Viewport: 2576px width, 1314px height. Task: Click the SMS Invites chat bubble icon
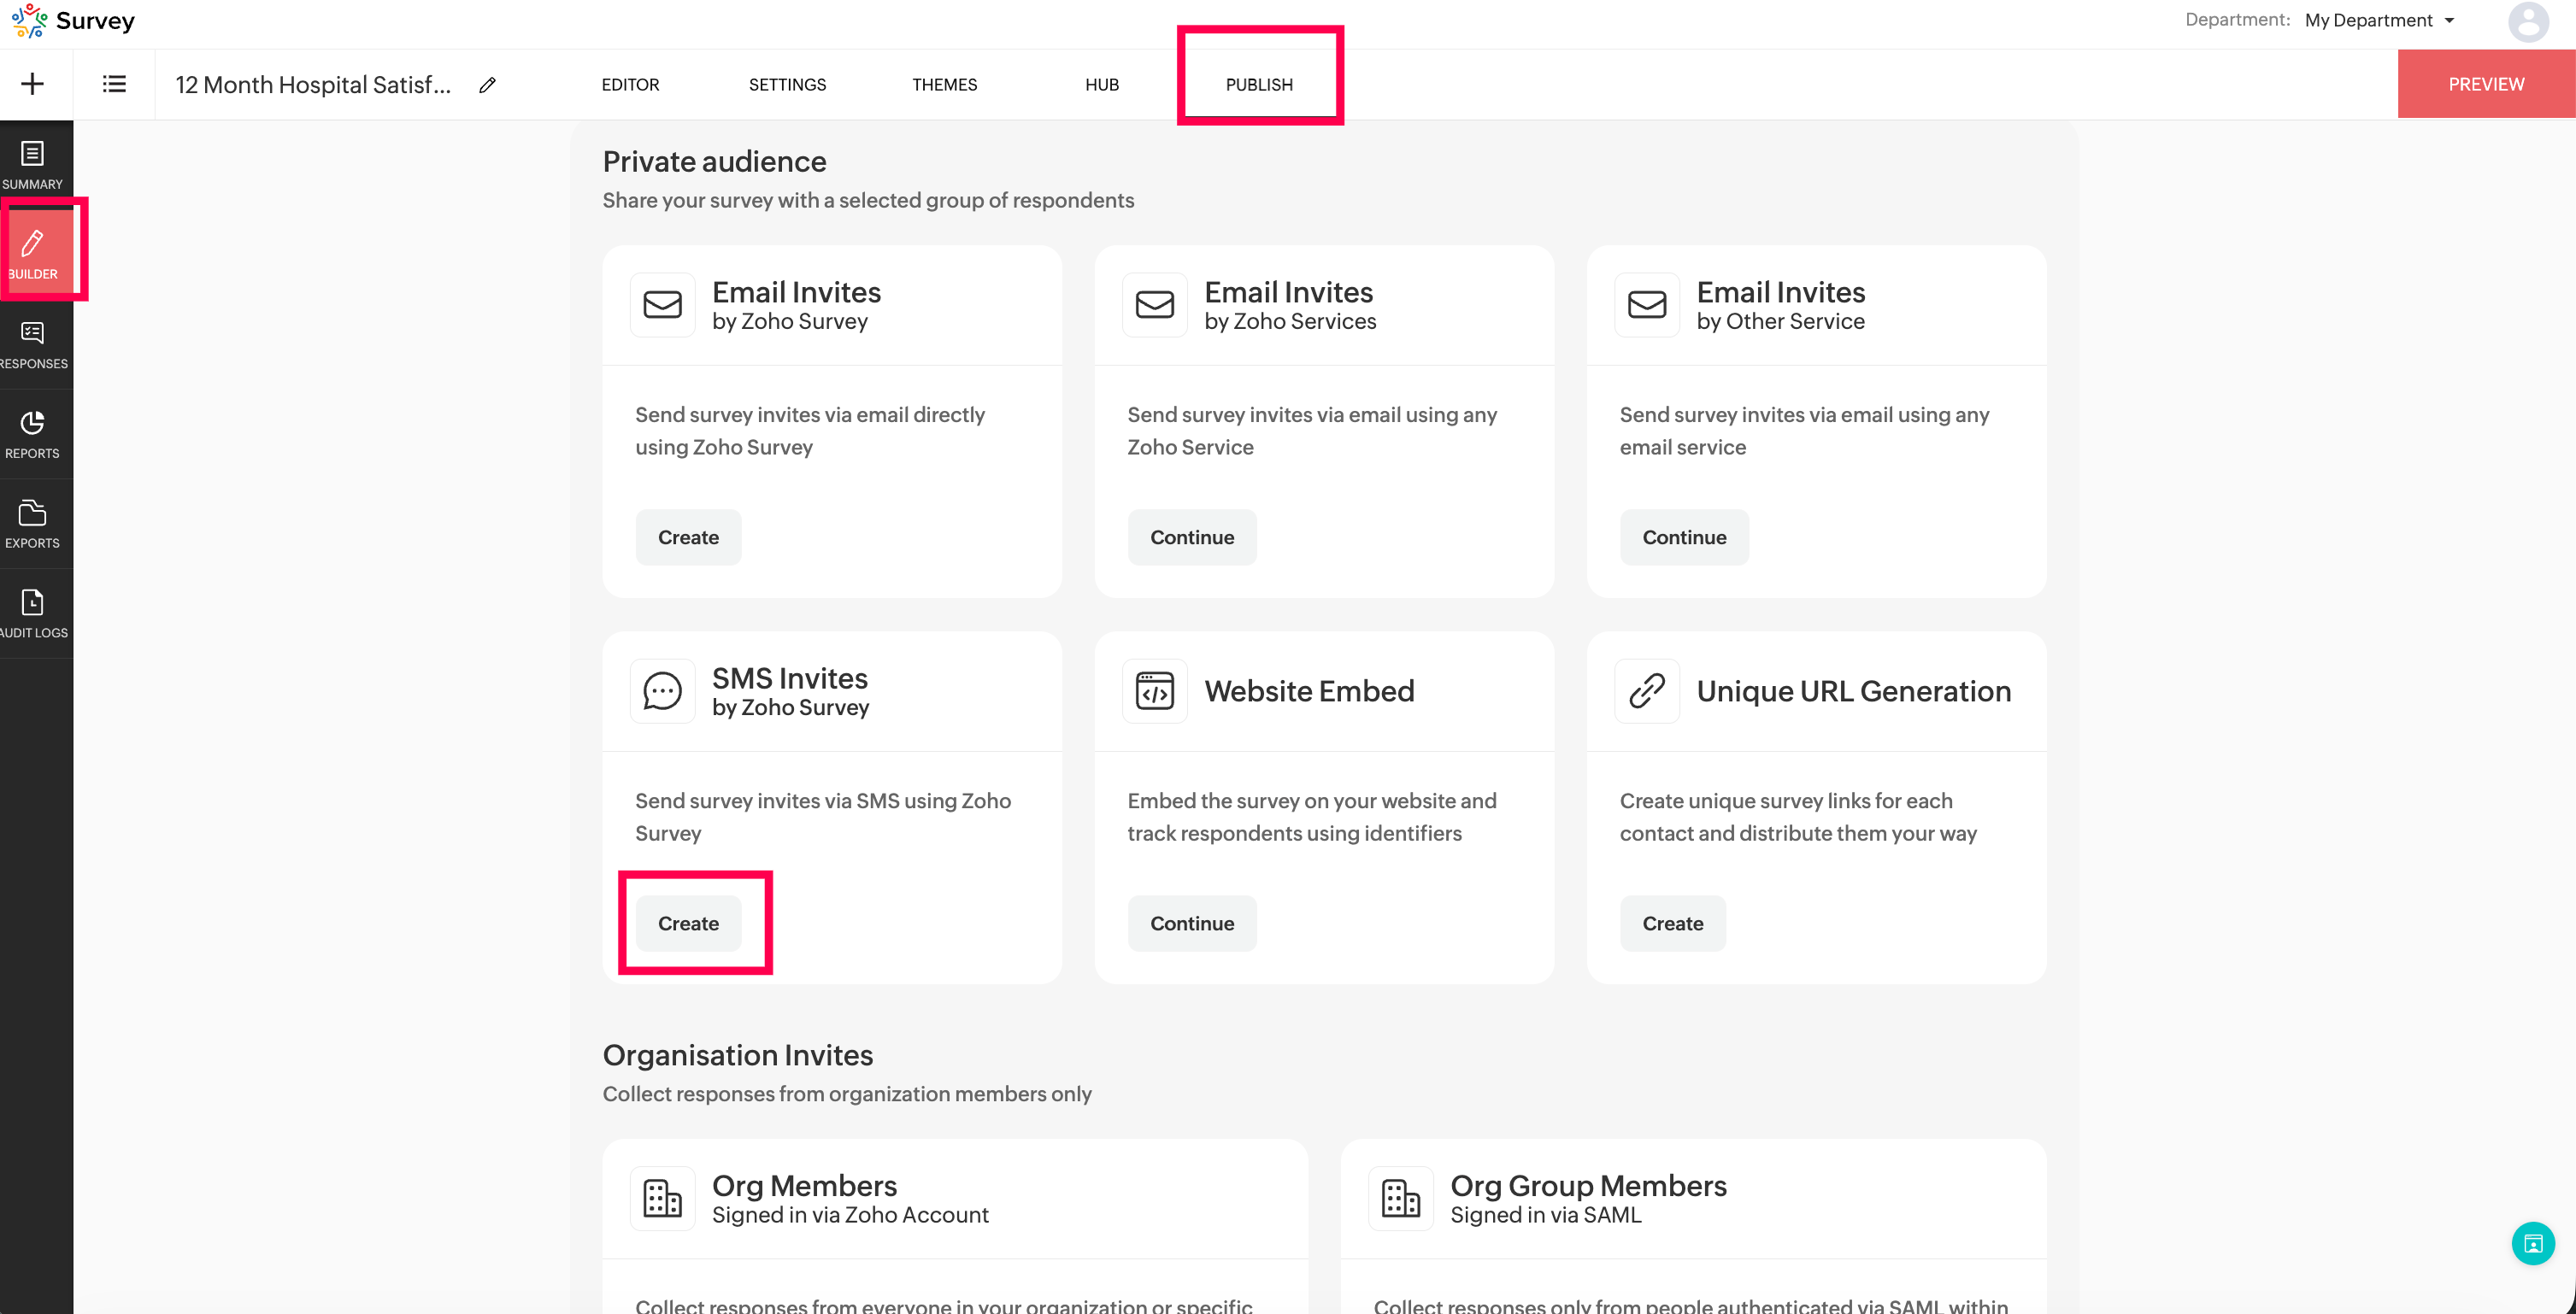[662, 691]
